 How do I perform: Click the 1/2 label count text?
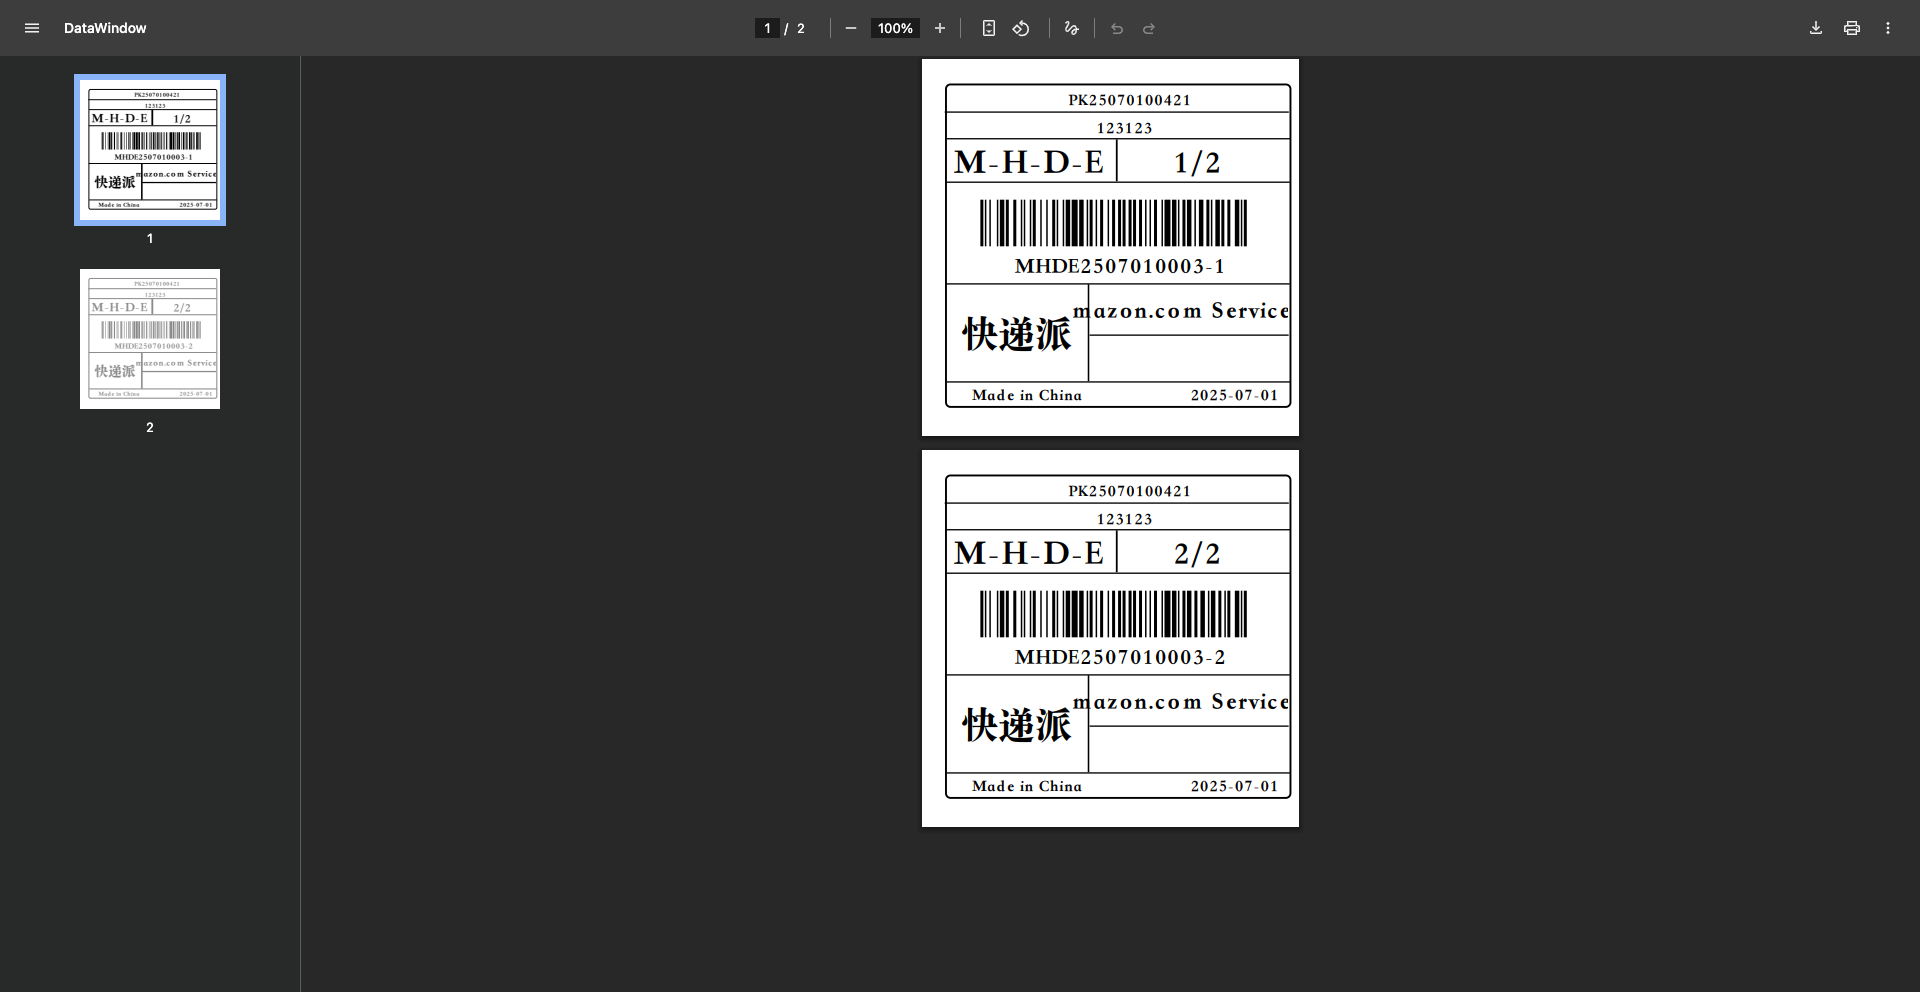pos(1197,162)
